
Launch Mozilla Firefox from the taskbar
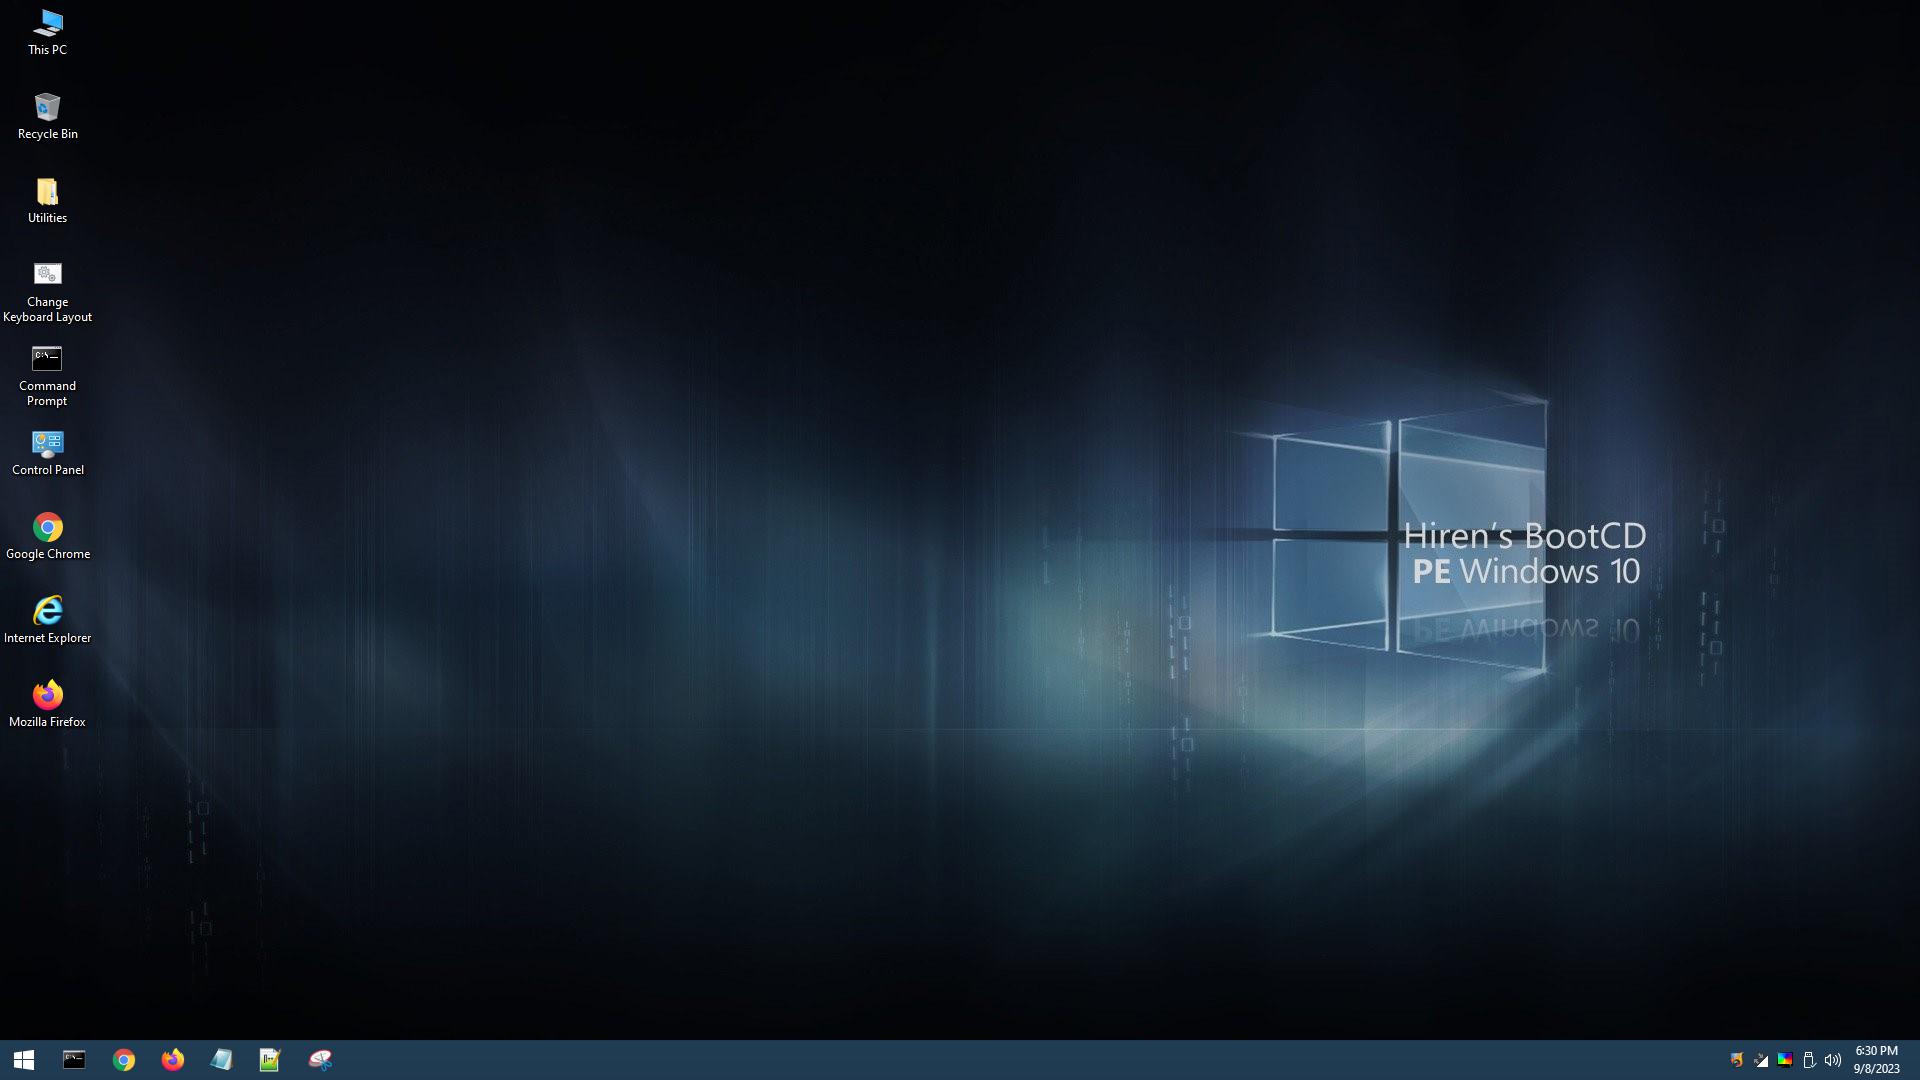click(172, 1059)
